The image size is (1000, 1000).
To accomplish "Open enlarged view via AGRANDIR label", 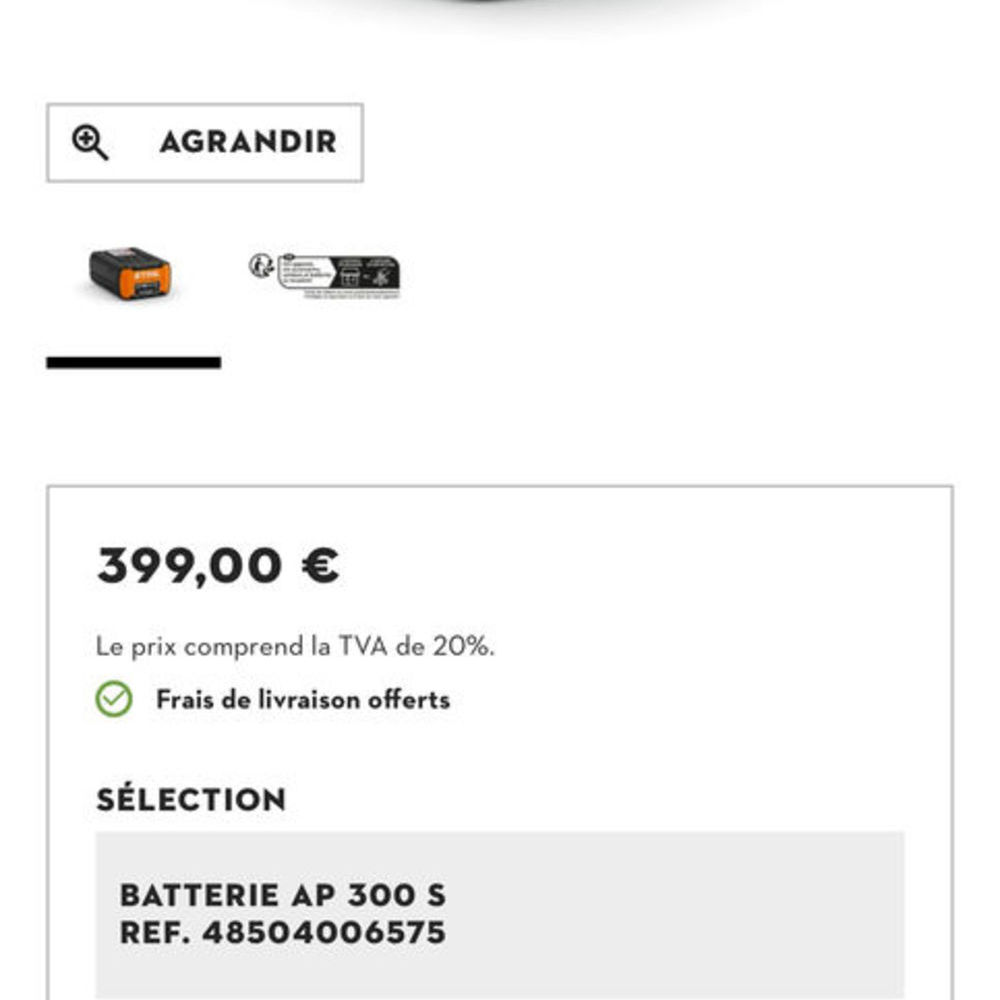I will (248, 142).
